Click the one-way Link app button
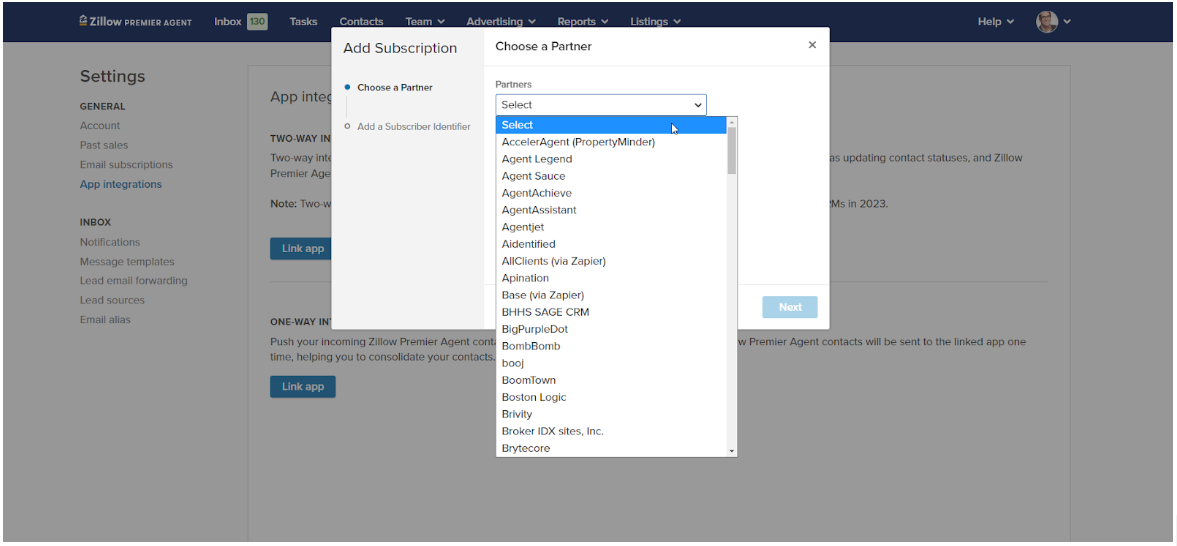This screenshot has width=1177, height=546. point(302,387)
